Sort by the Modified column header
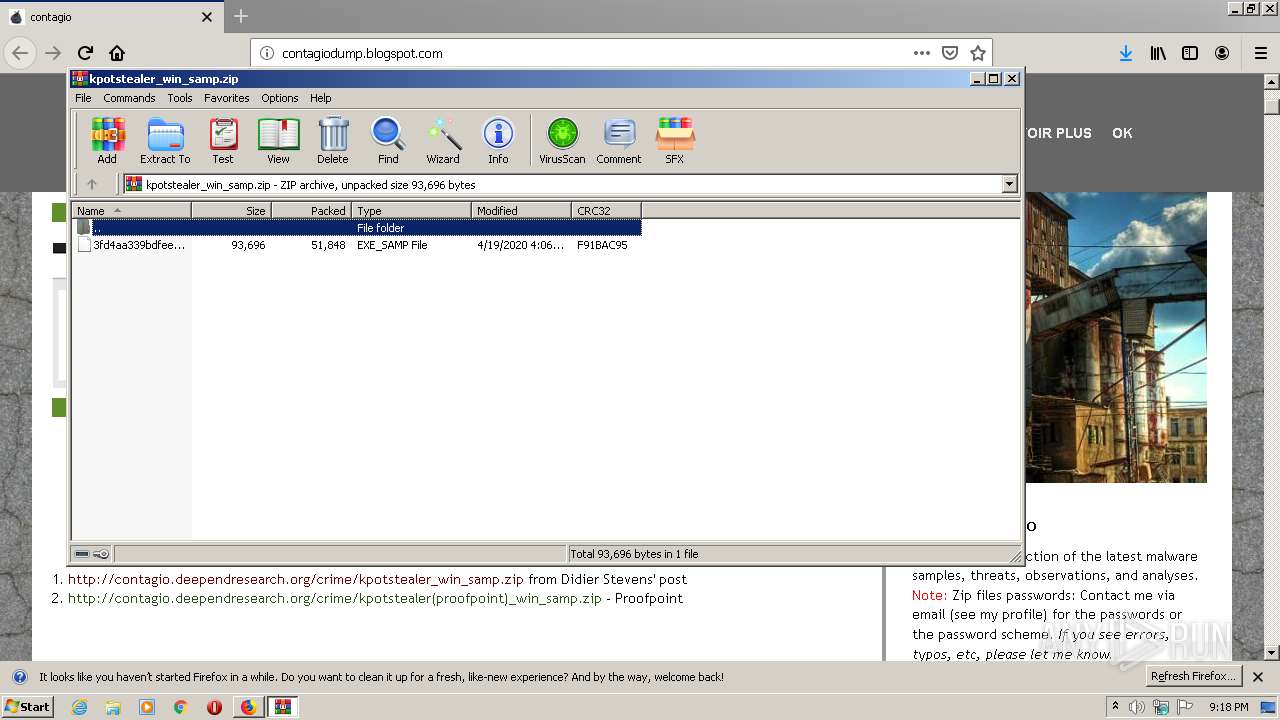Viewport: 1280px width, 720px height. point(521,210)
